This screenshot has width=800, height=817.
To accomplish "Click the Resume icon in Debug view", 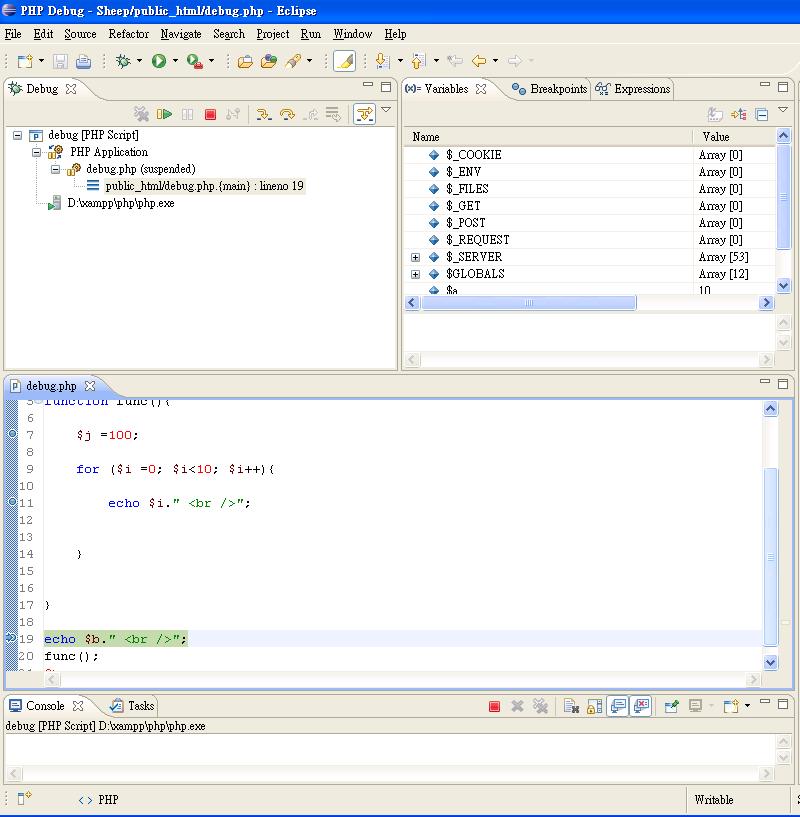I will [164, 114].
